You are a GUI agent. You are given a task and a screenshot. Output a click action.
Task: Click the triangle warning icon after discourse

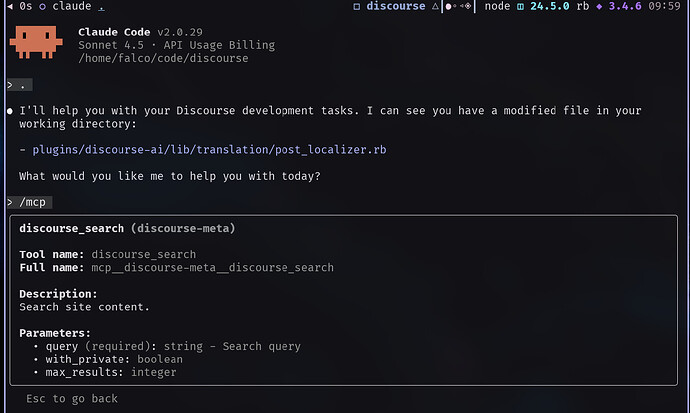click(435, 6)
